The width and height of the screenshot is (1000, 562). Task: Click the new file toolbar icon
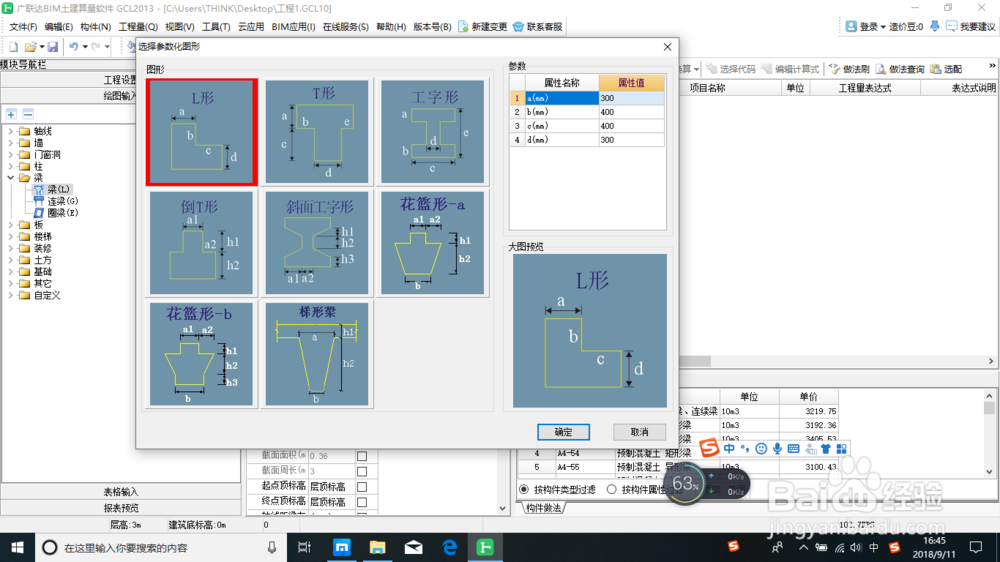(x=13, y=47)
